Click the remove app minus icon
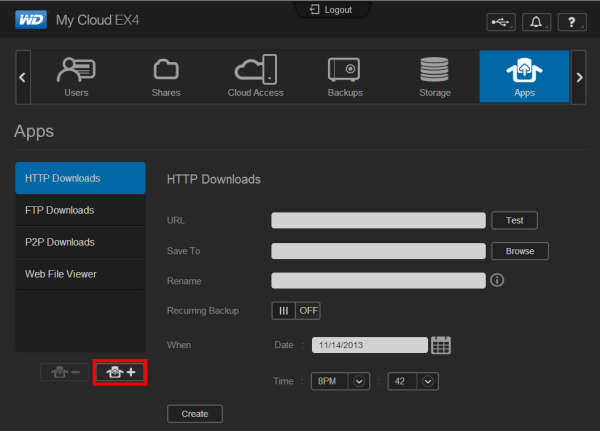This screenshot has width=600, height=431. (x=65, y=372)
